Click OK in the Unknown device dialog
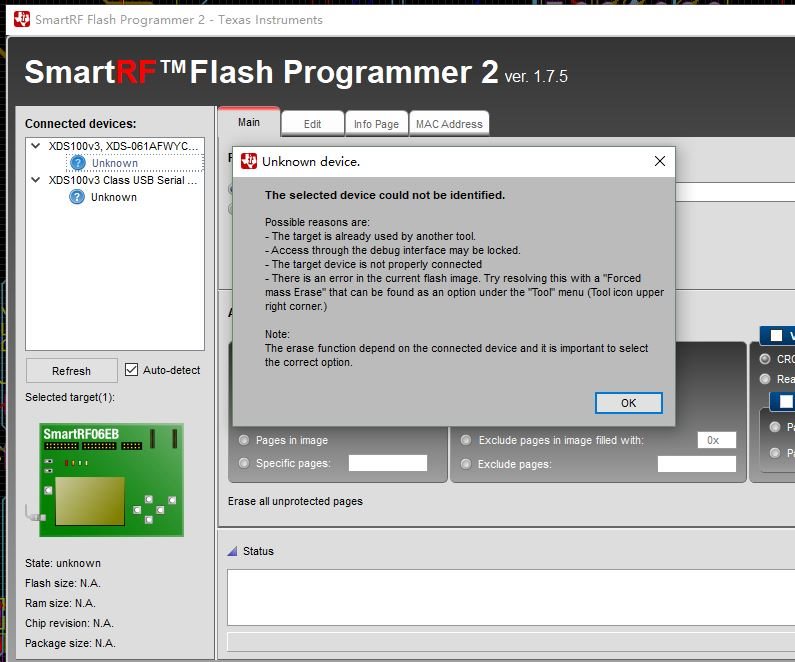Image resolution: width=795 pixels, height=662 pixels. tap(628, 403)
